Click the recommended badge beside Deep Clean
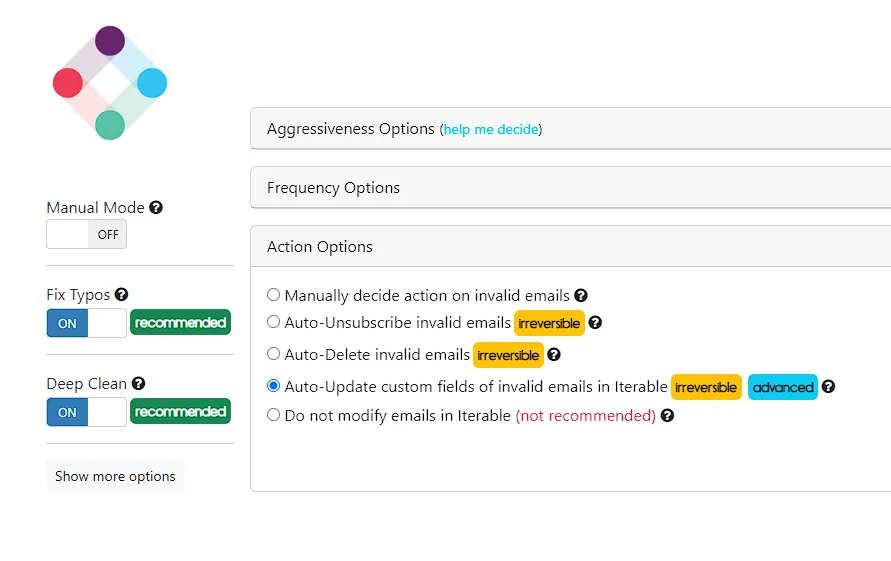 [180, 411]
